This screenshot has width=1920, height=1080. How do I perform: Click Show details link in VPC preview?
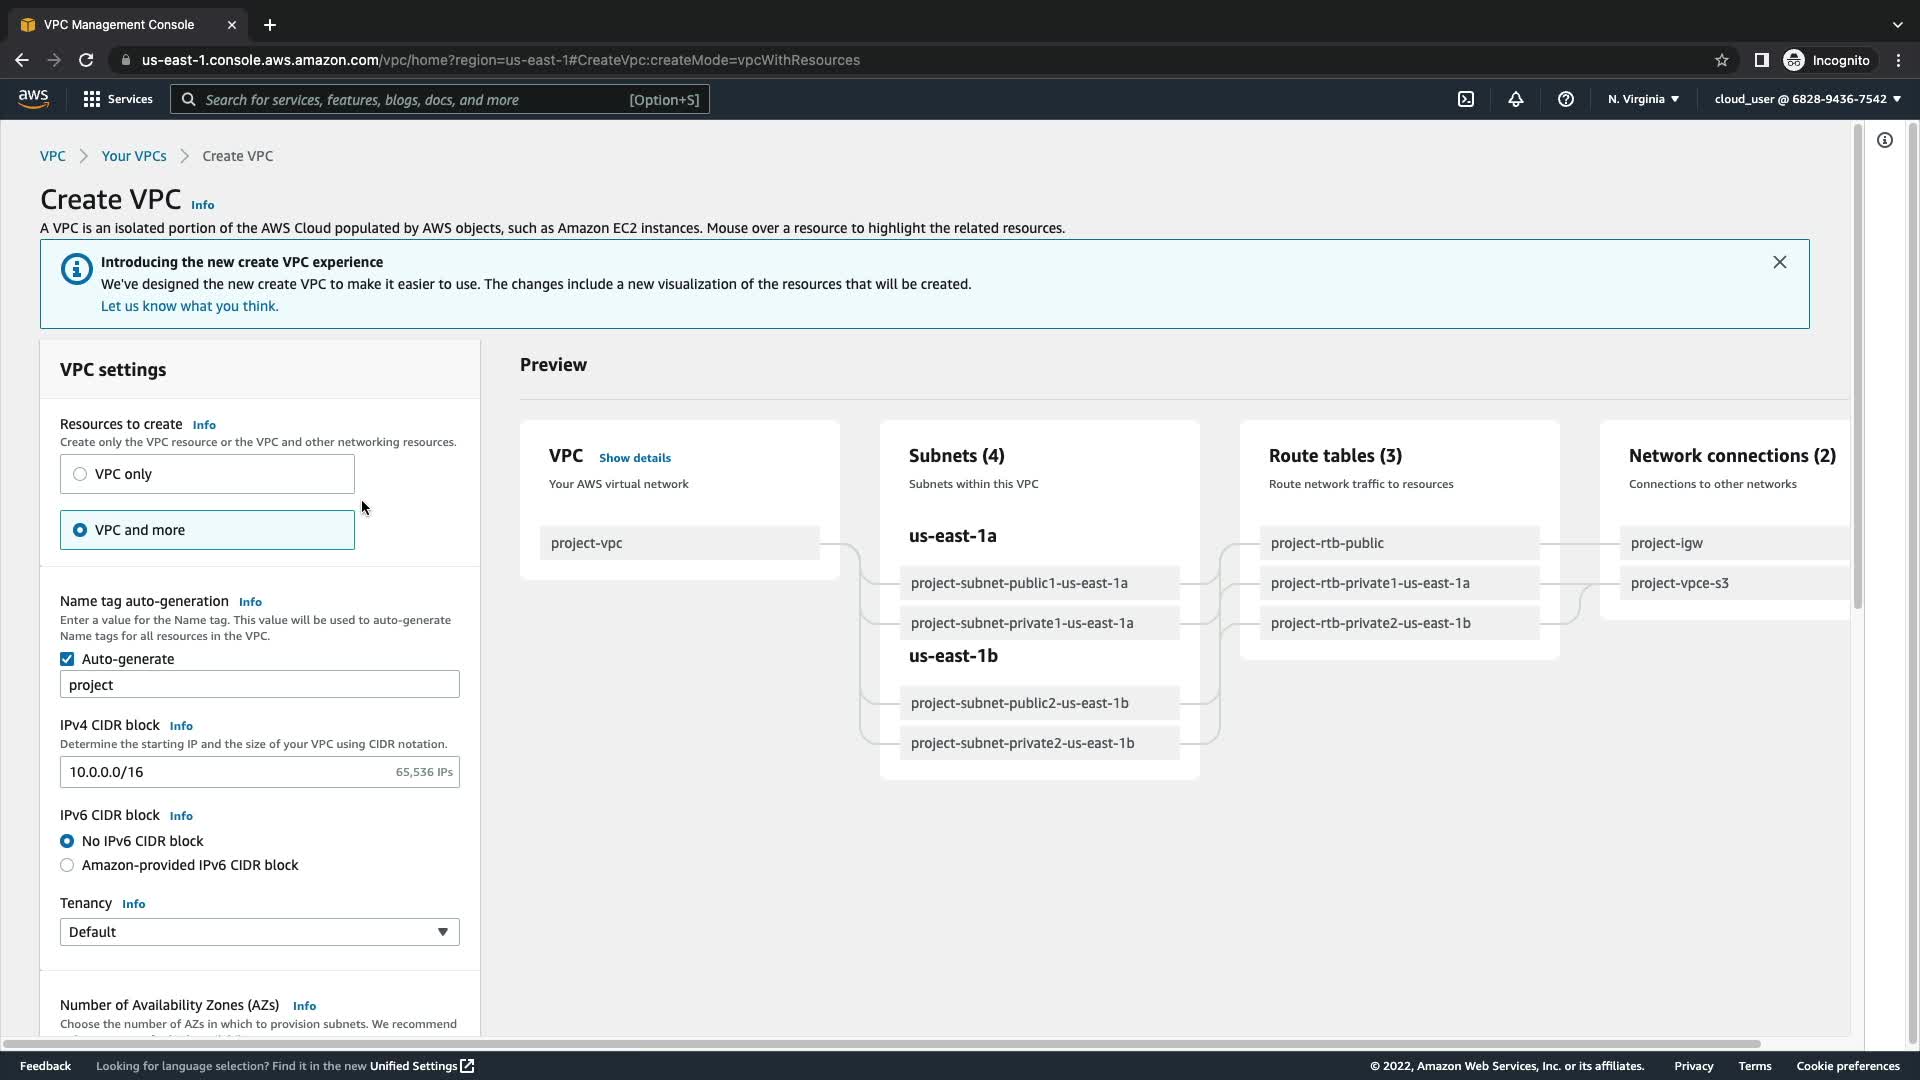click(x=634, y=458)
